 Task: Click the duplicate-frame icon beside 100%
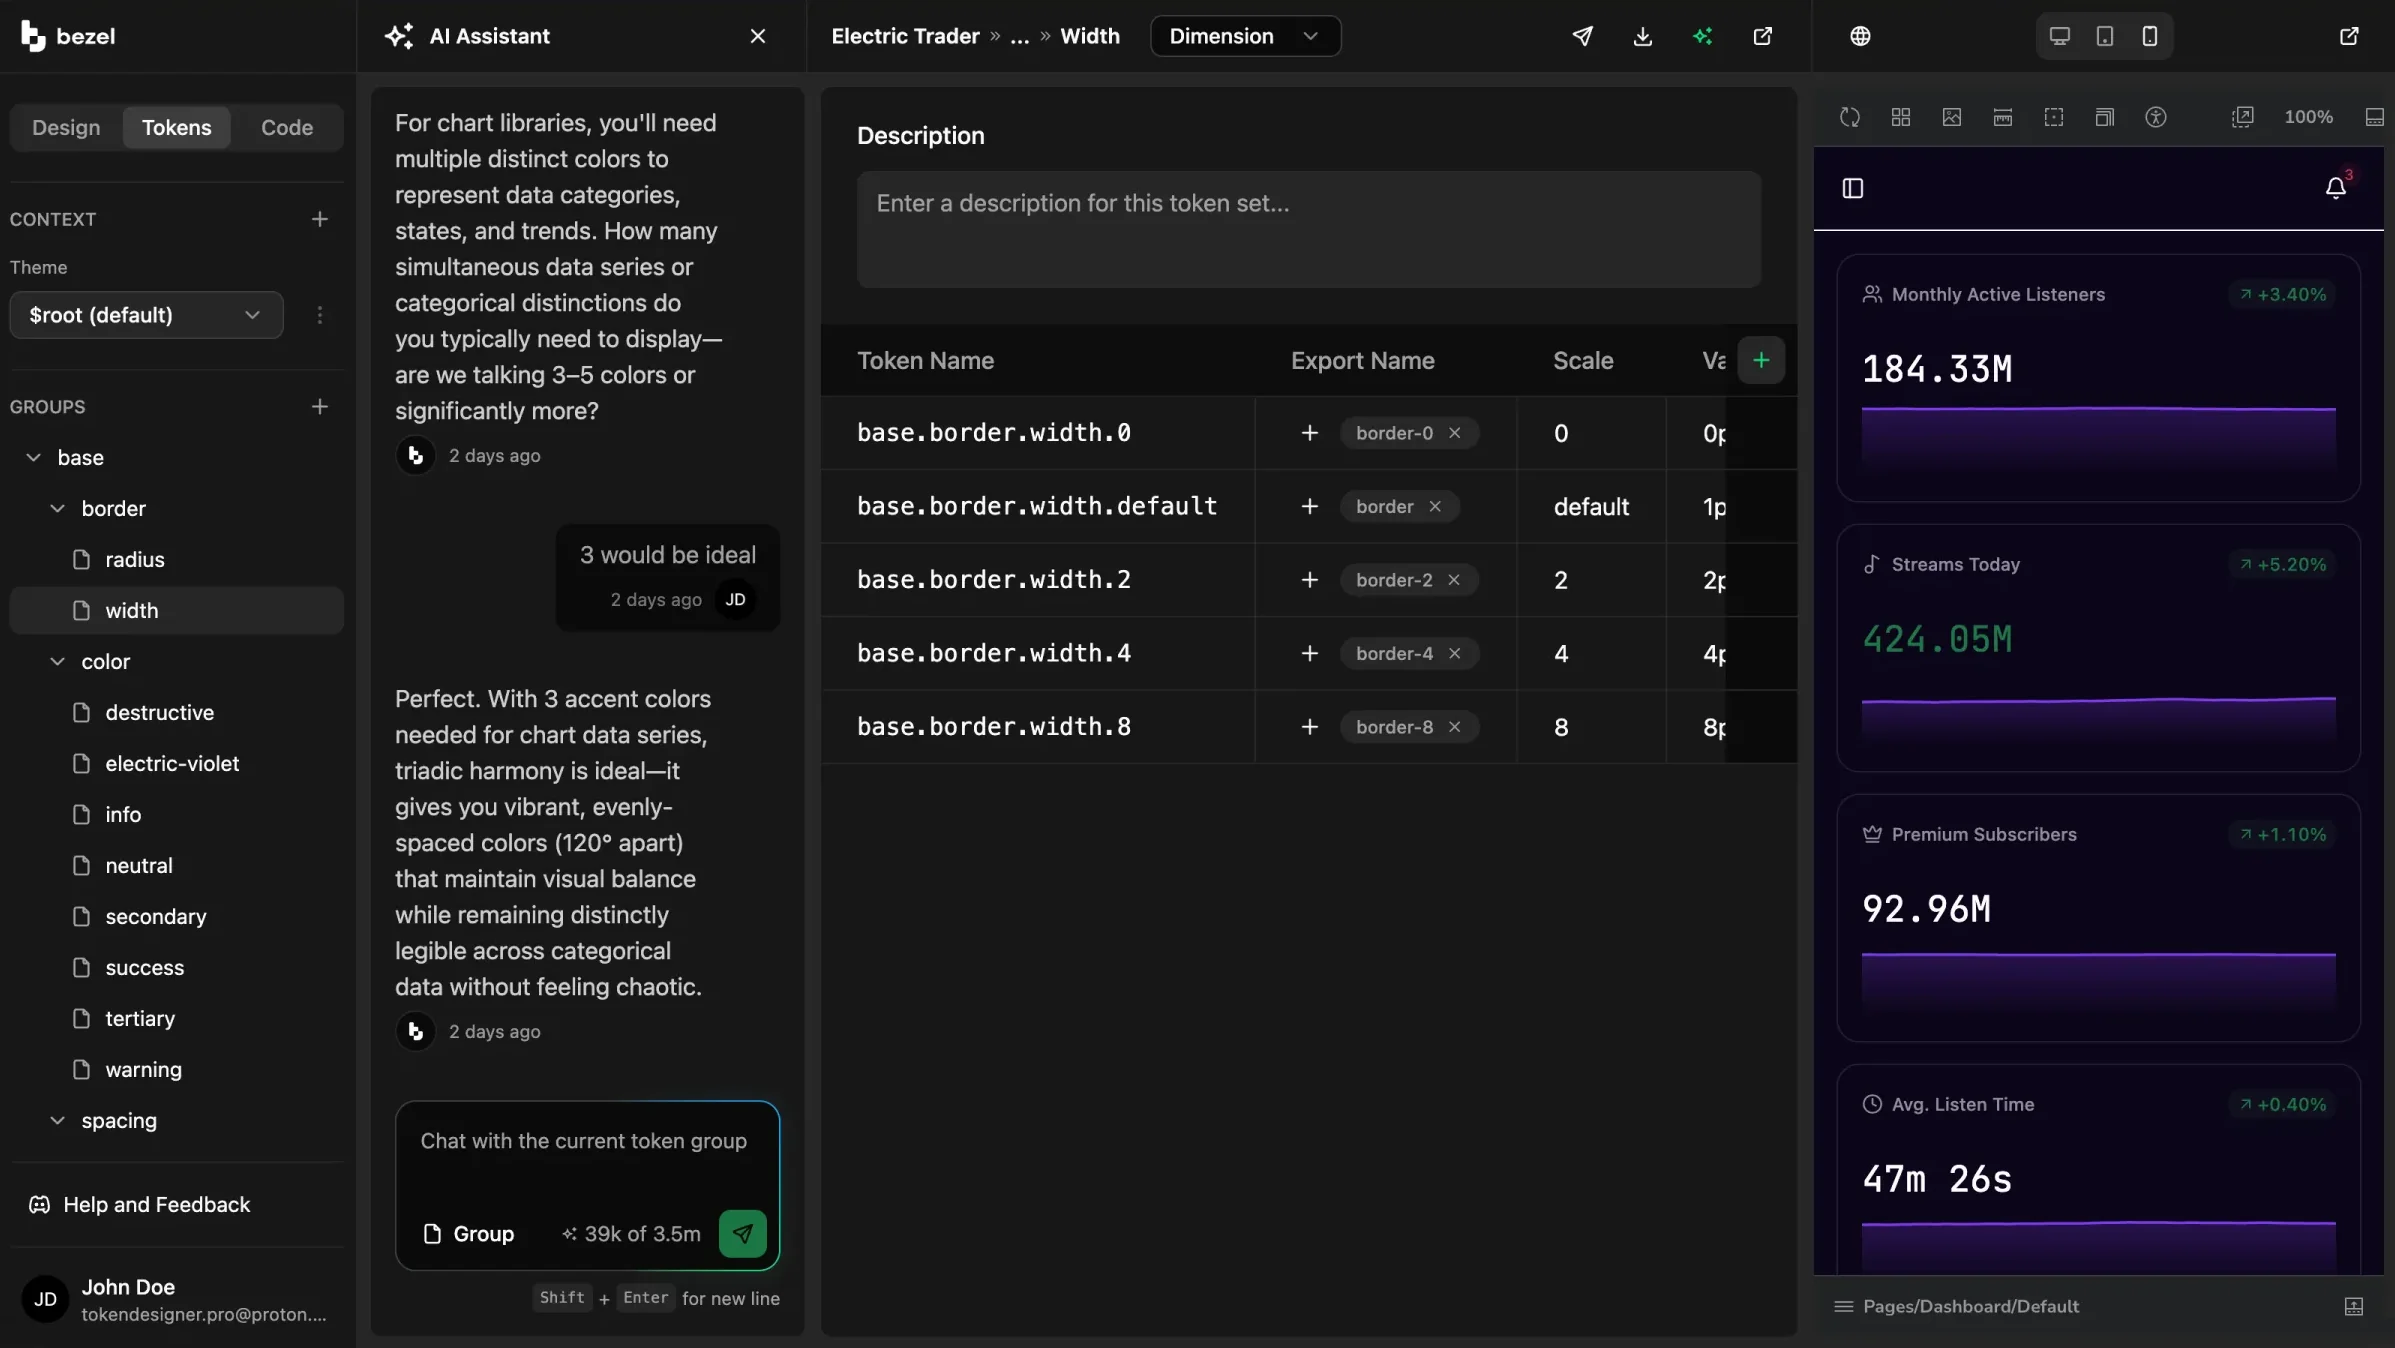coord(2243,117)
